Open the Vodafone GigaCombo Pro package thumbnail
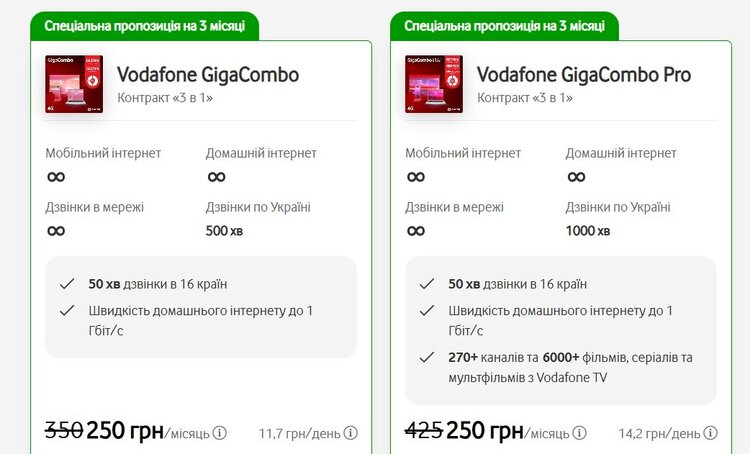The width and height of the screenshot is (750, 454). pyautogui.click(x=434, y=84)
